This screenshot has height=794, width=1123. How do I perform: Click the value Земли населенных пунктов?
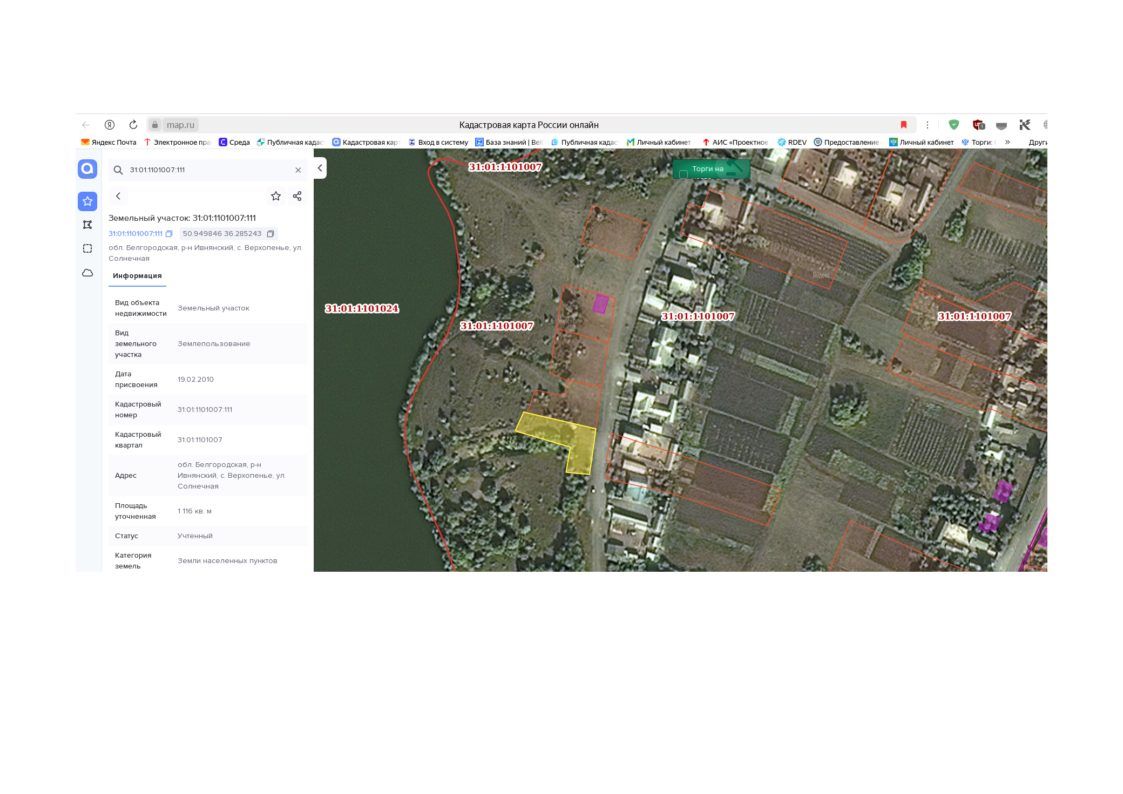click(x=227, y=561)
